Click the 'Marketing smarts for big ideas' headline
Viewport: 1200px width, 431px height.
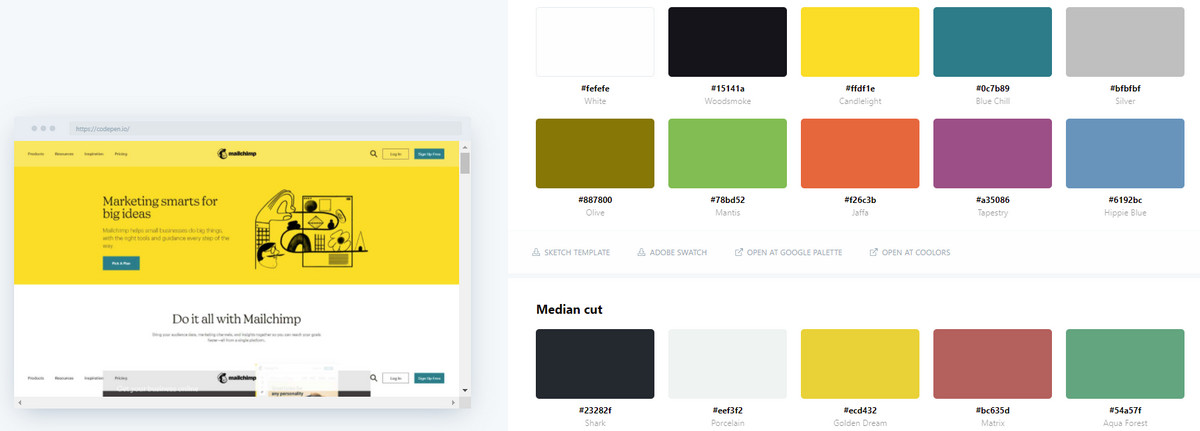tap(160, 207)
